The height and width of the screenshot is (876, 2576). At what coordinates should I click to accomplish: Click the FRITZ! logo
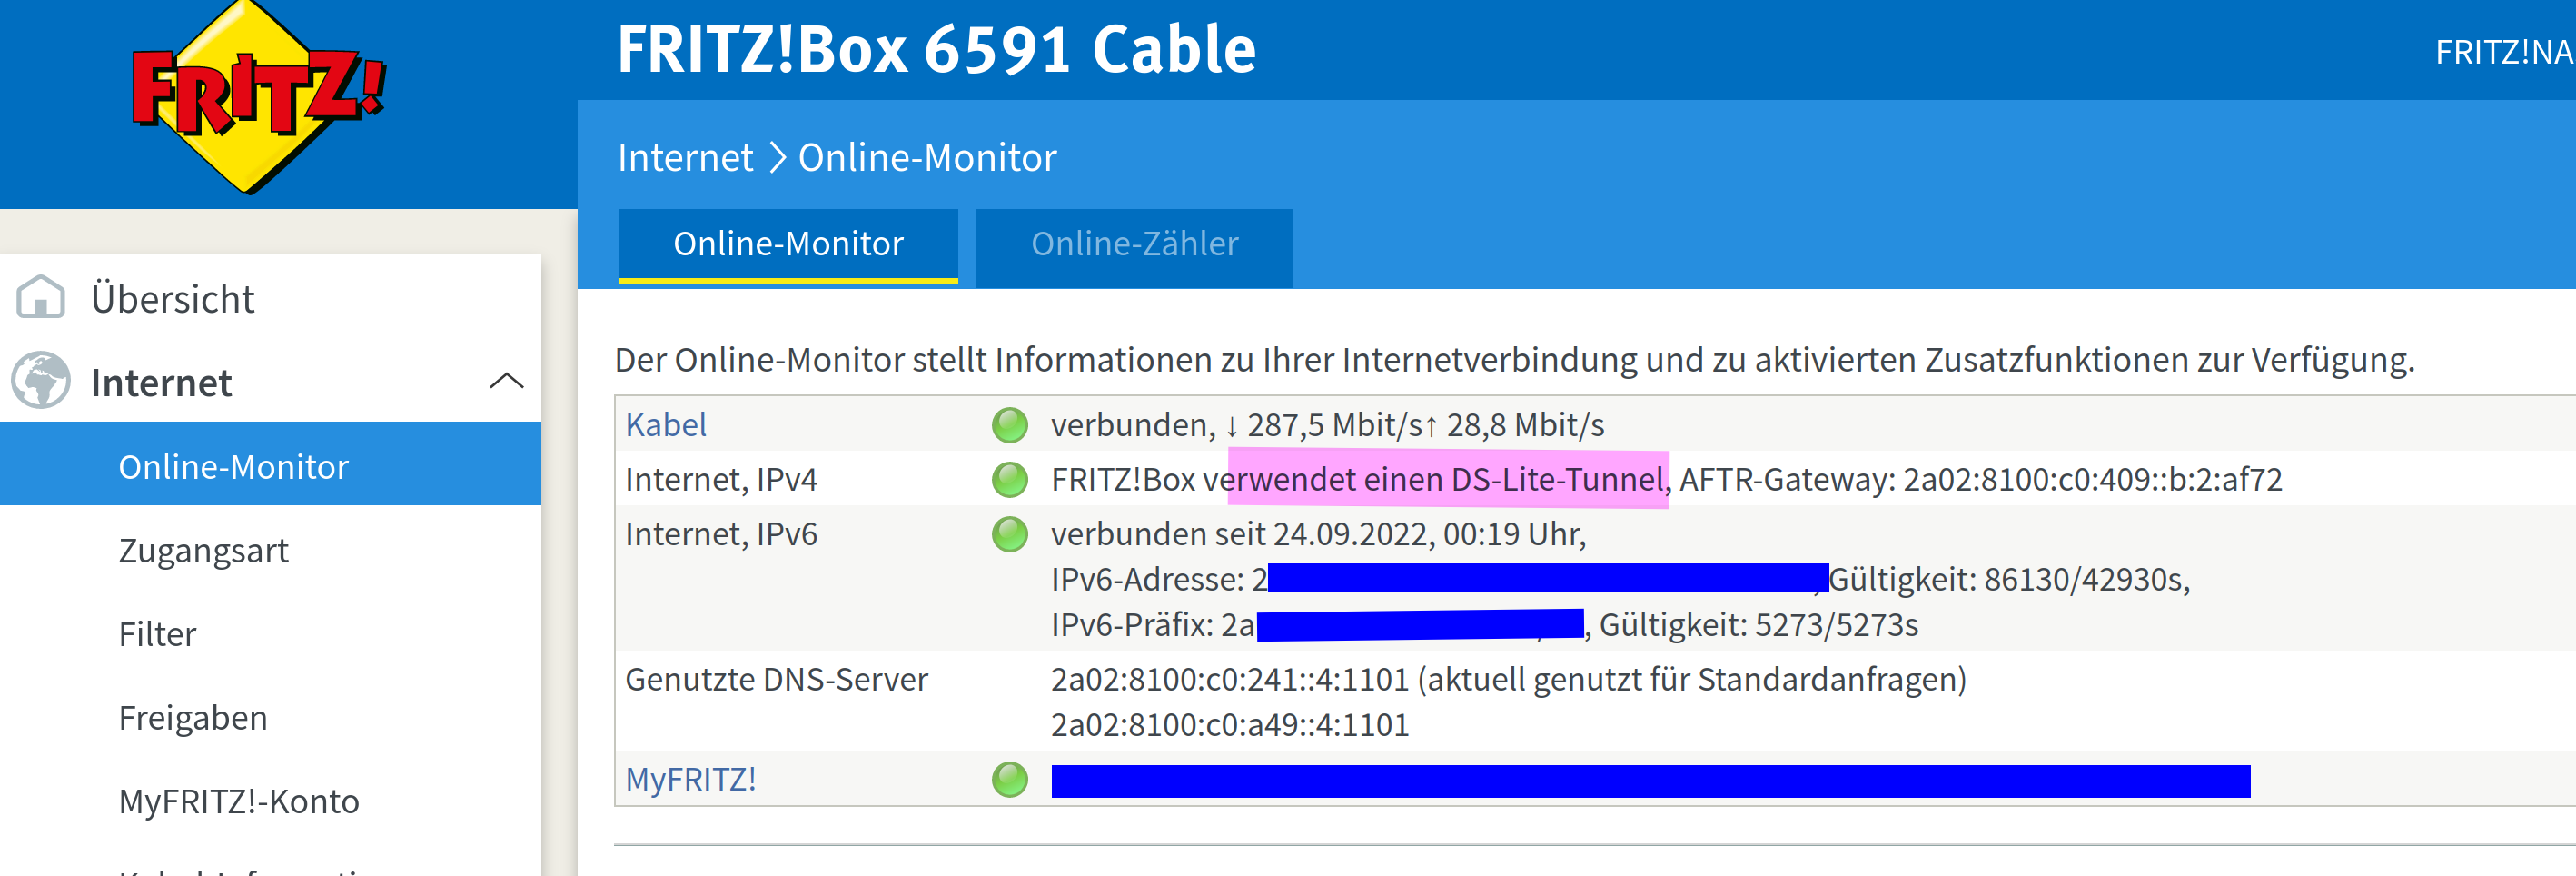(258, 96)
